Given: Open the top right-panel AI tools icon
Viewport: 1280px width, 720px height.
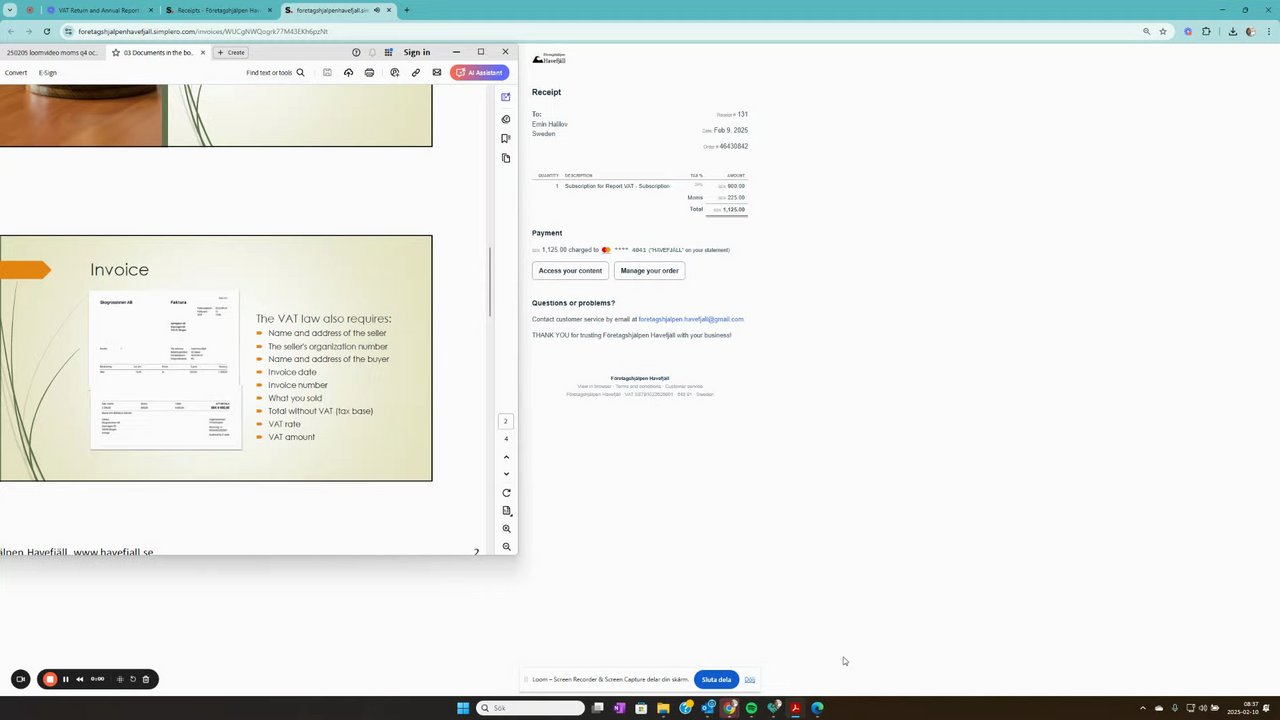Looking at the screenshot, I should click(506, 97).
